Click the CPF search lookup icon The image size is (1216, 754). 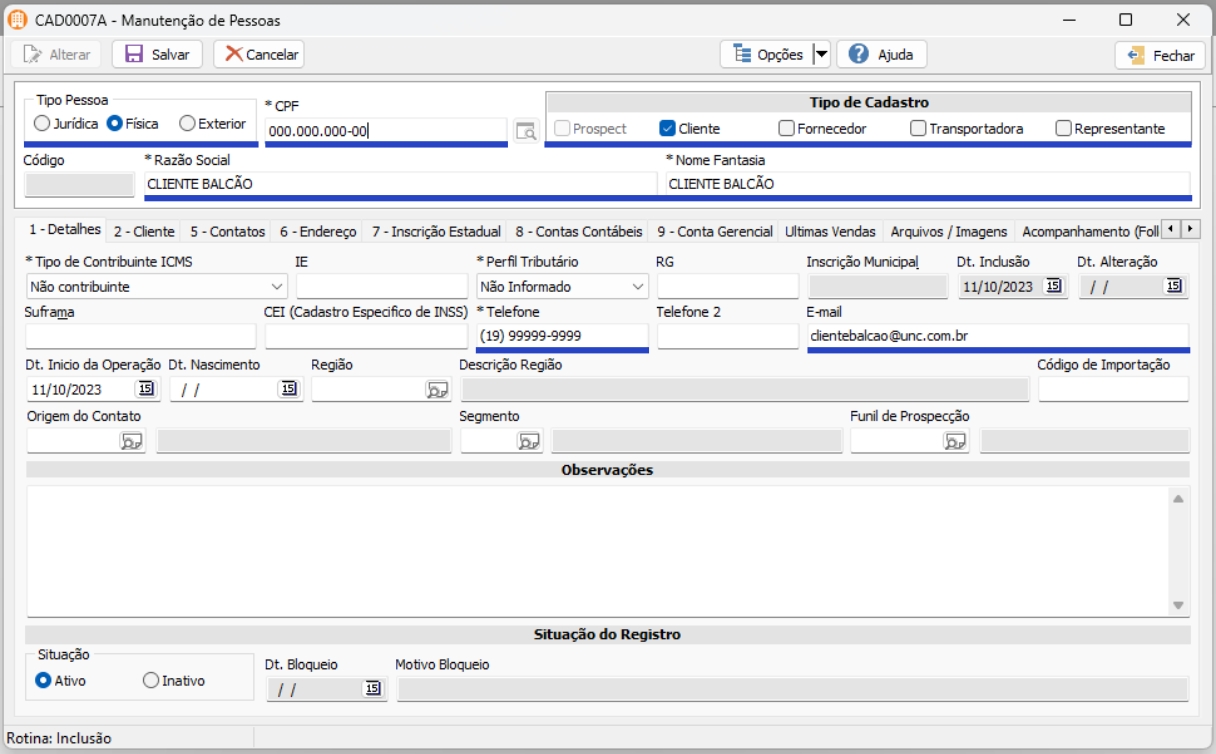point(526,131)
